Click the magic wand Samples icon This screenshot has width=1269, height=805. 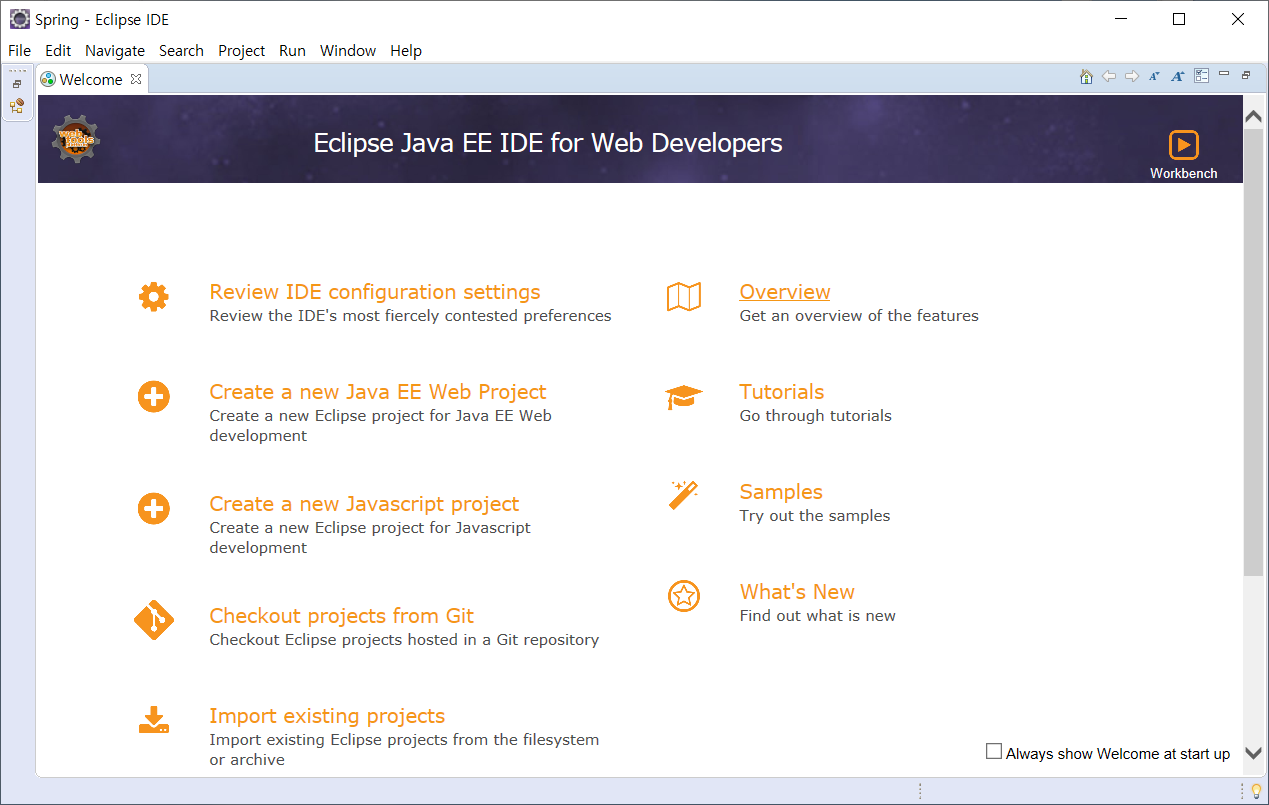click(x=684, y=495)
